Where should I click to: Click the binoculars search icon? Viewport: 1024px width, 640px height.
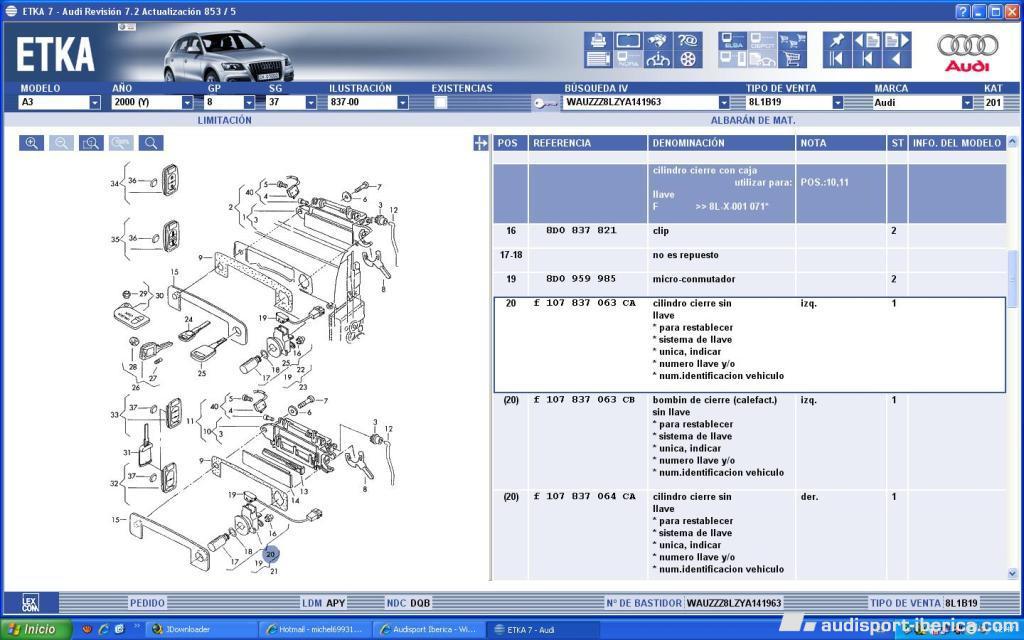coord(658,41)
